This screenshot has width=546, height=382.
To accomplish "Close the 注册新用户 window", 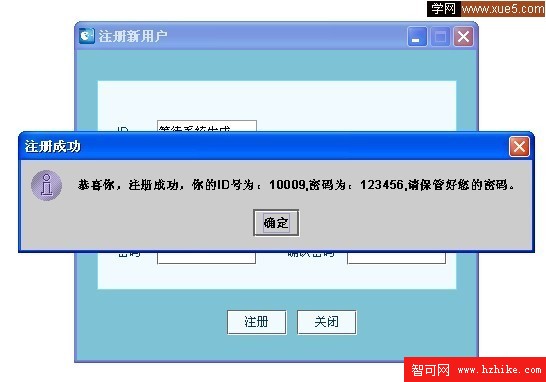I will (463, 37).
